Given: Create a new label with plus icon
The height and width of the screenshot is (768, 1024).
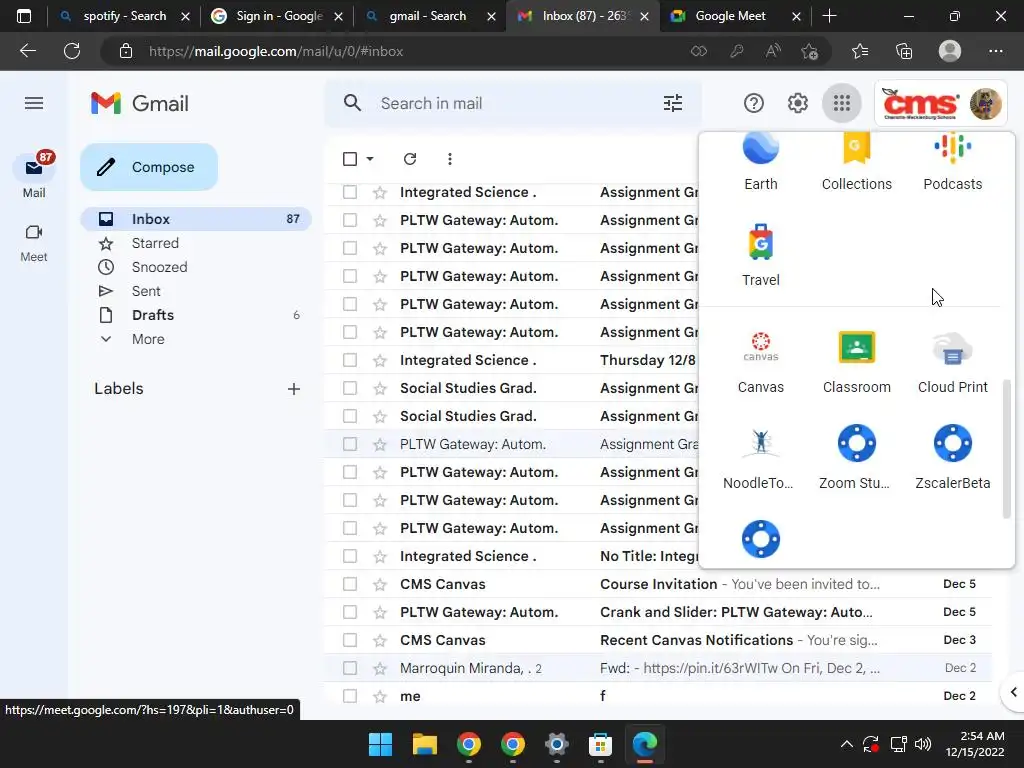Looking at the screenshot, I should (294, 389).
